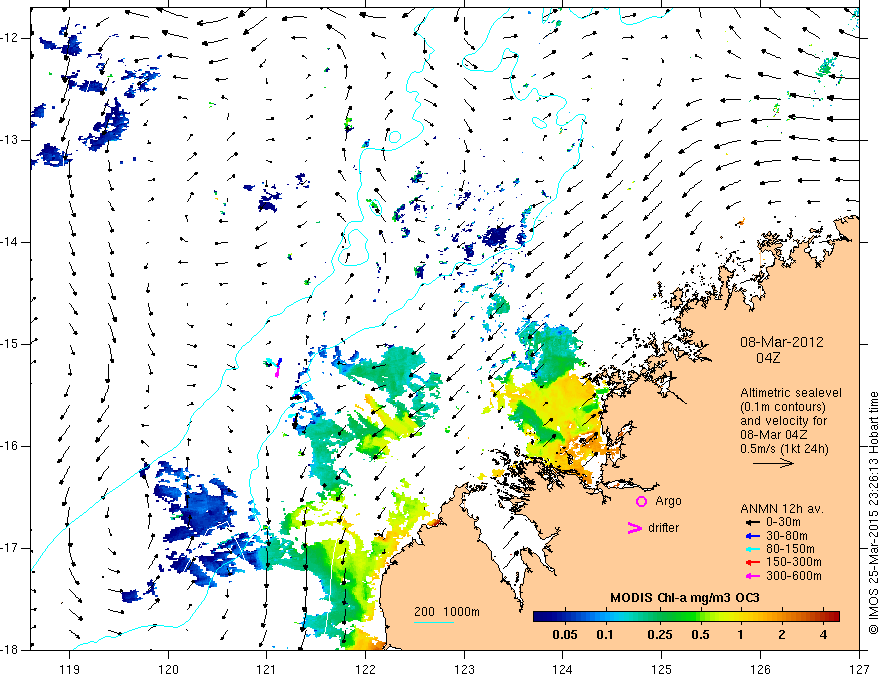Click the 200 1000m contour depth label

pyautogui.click(x=447, y=612)
